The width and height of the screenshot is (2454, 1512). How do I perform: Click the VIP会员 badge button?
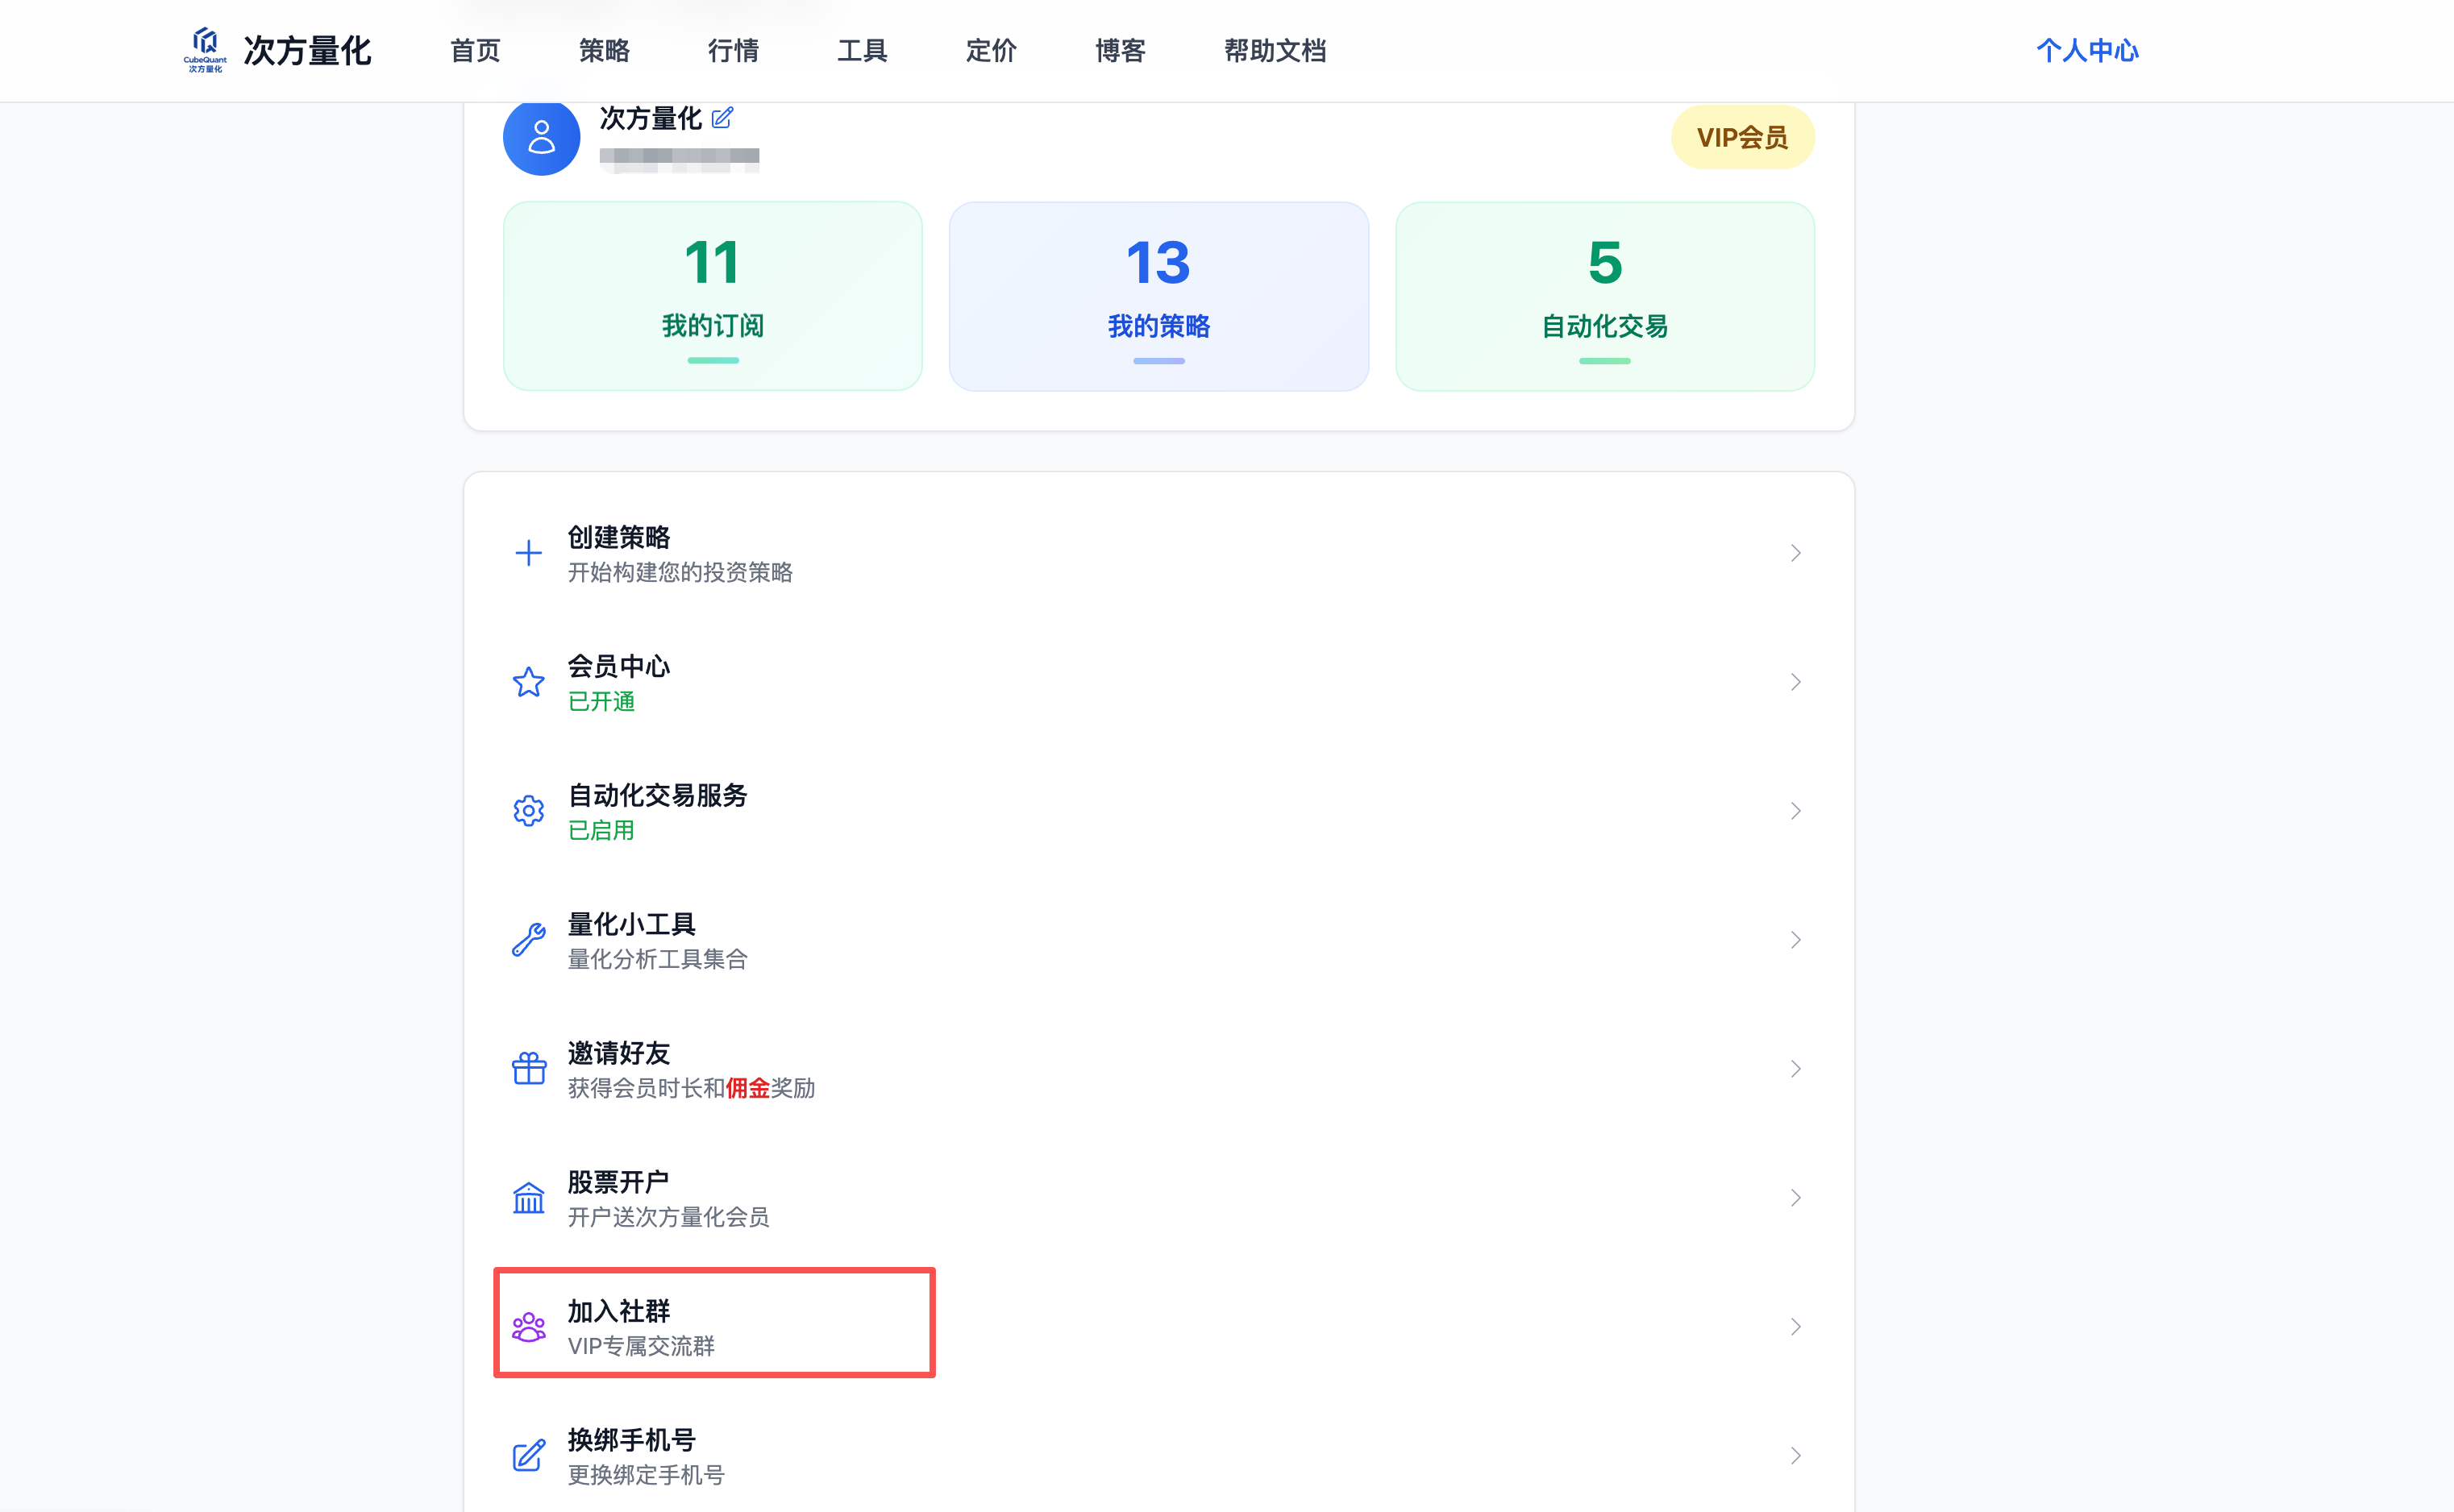click(1742, 137)
